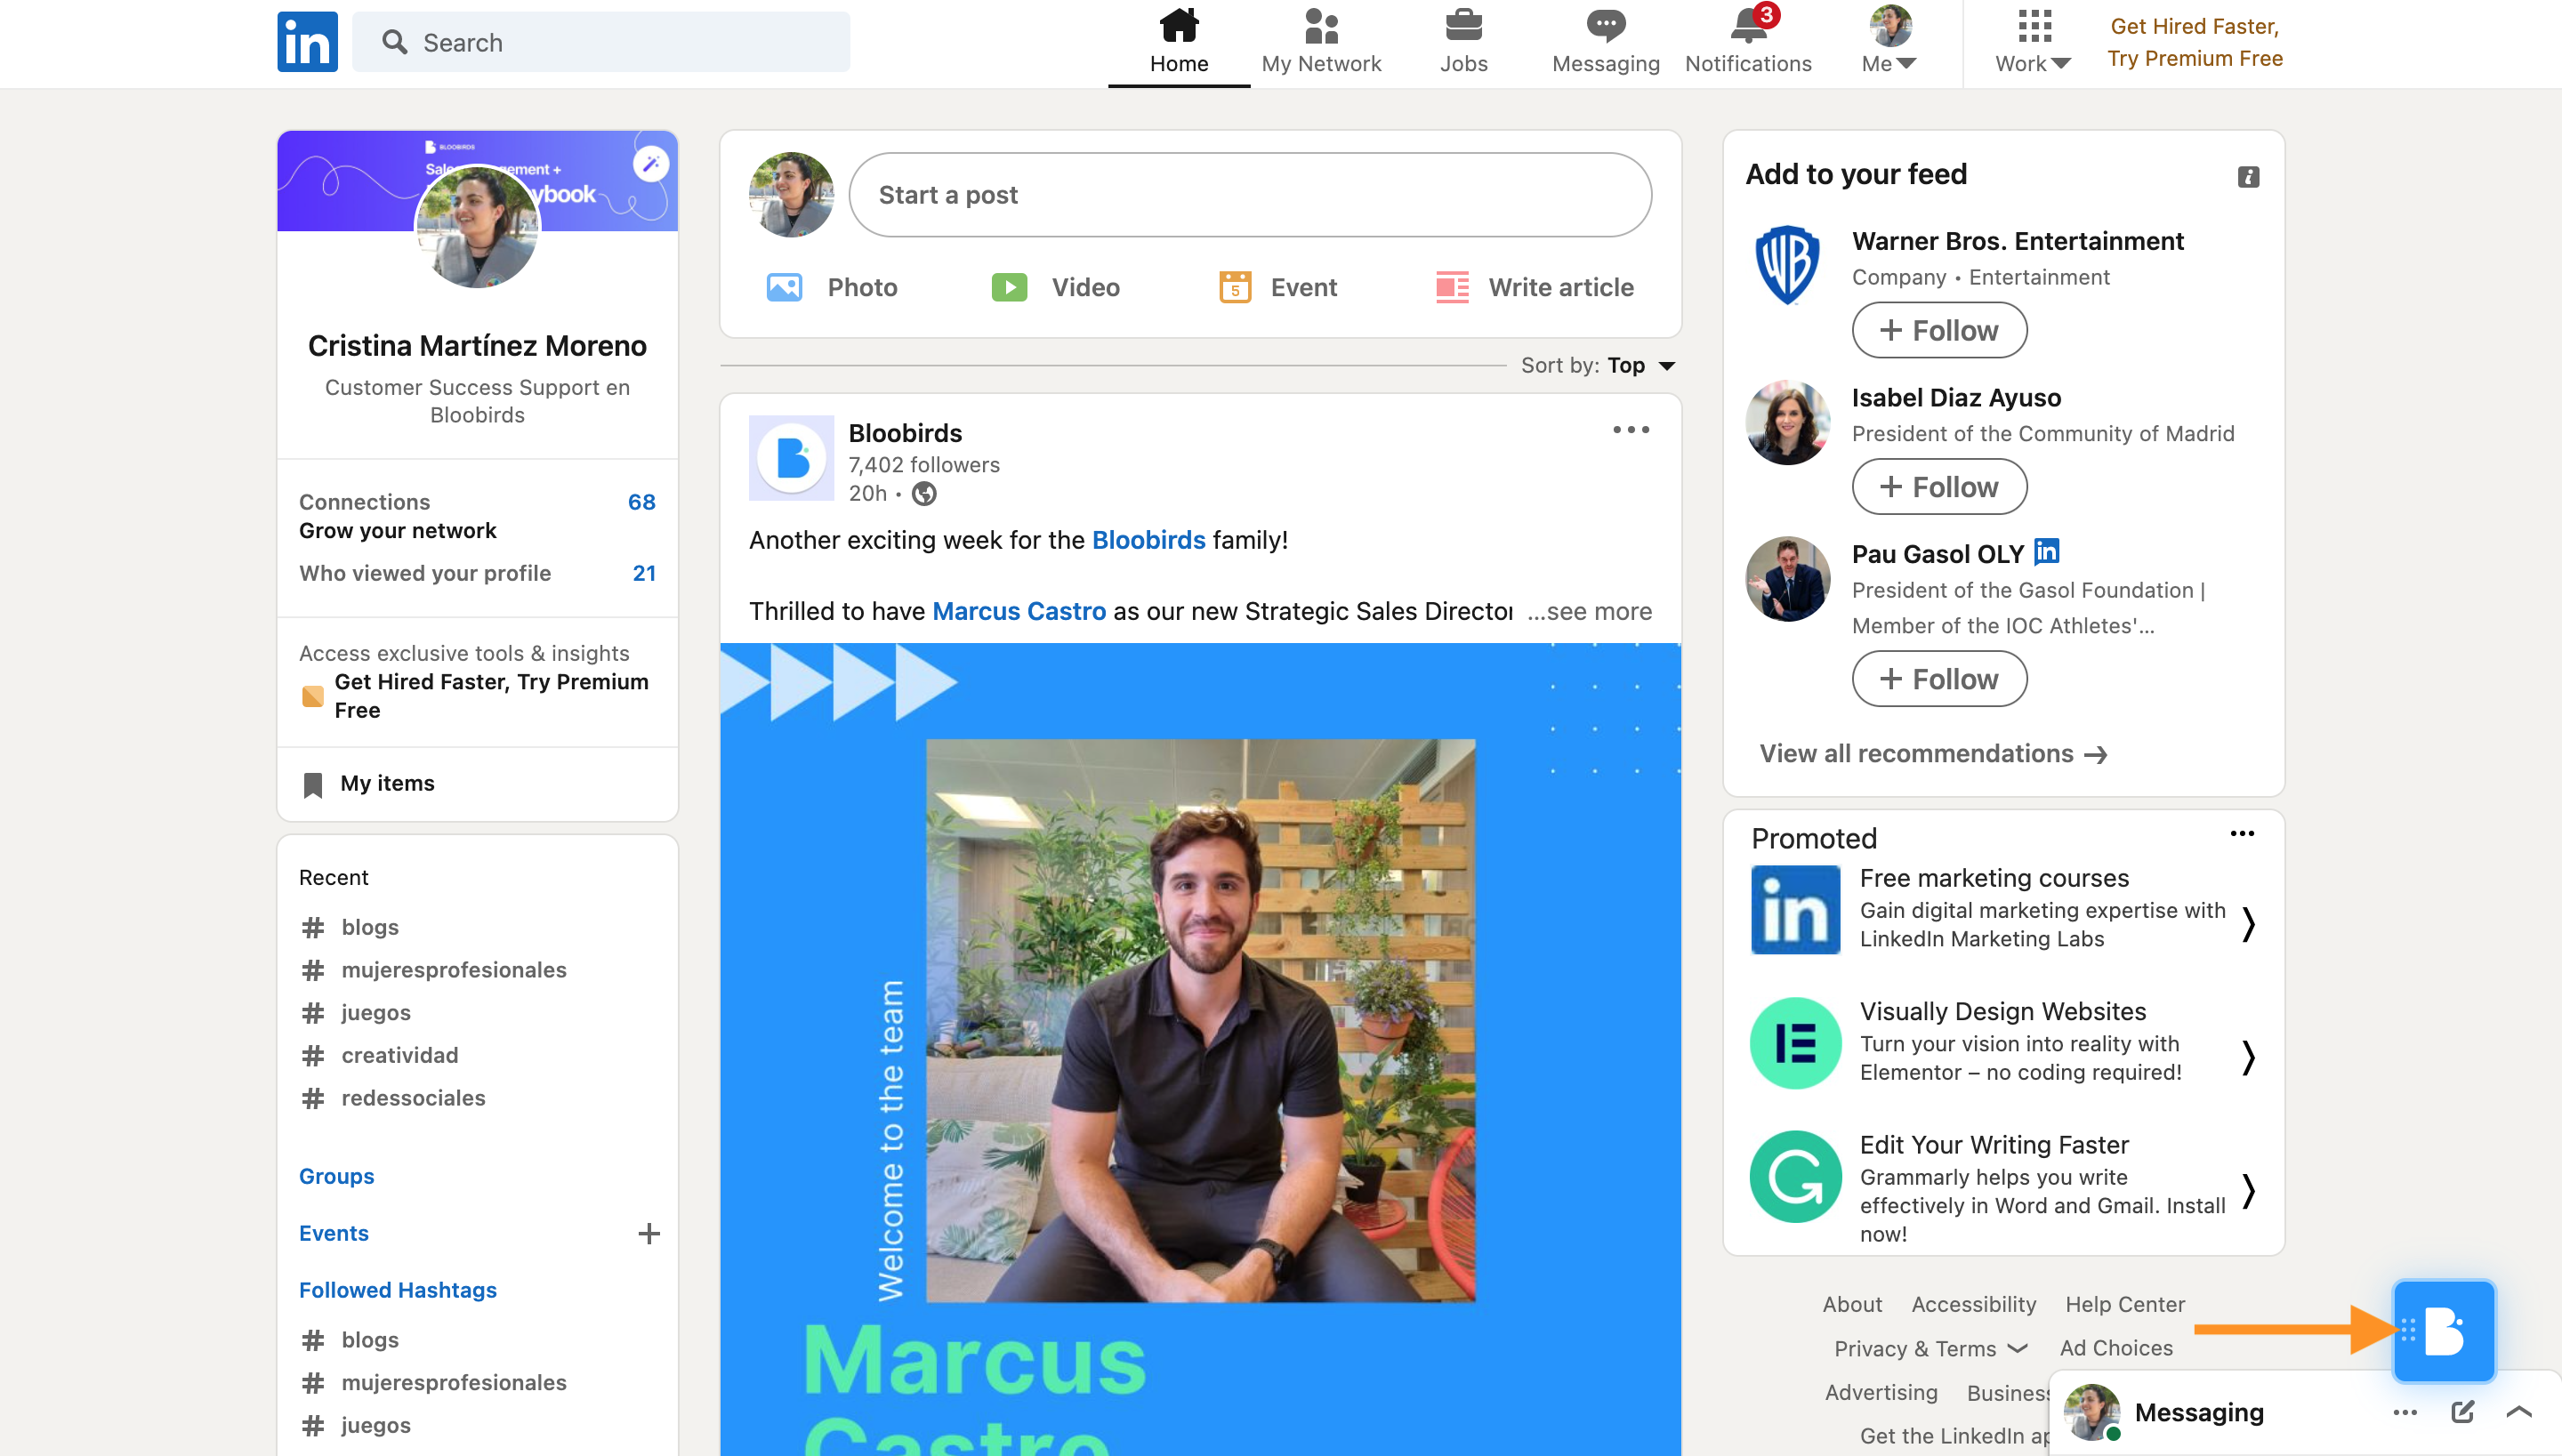Expand the Work apps dropdown
Image resolution: width=2562 pixels, height=1456 pixels.
(x=2033, y=42)
